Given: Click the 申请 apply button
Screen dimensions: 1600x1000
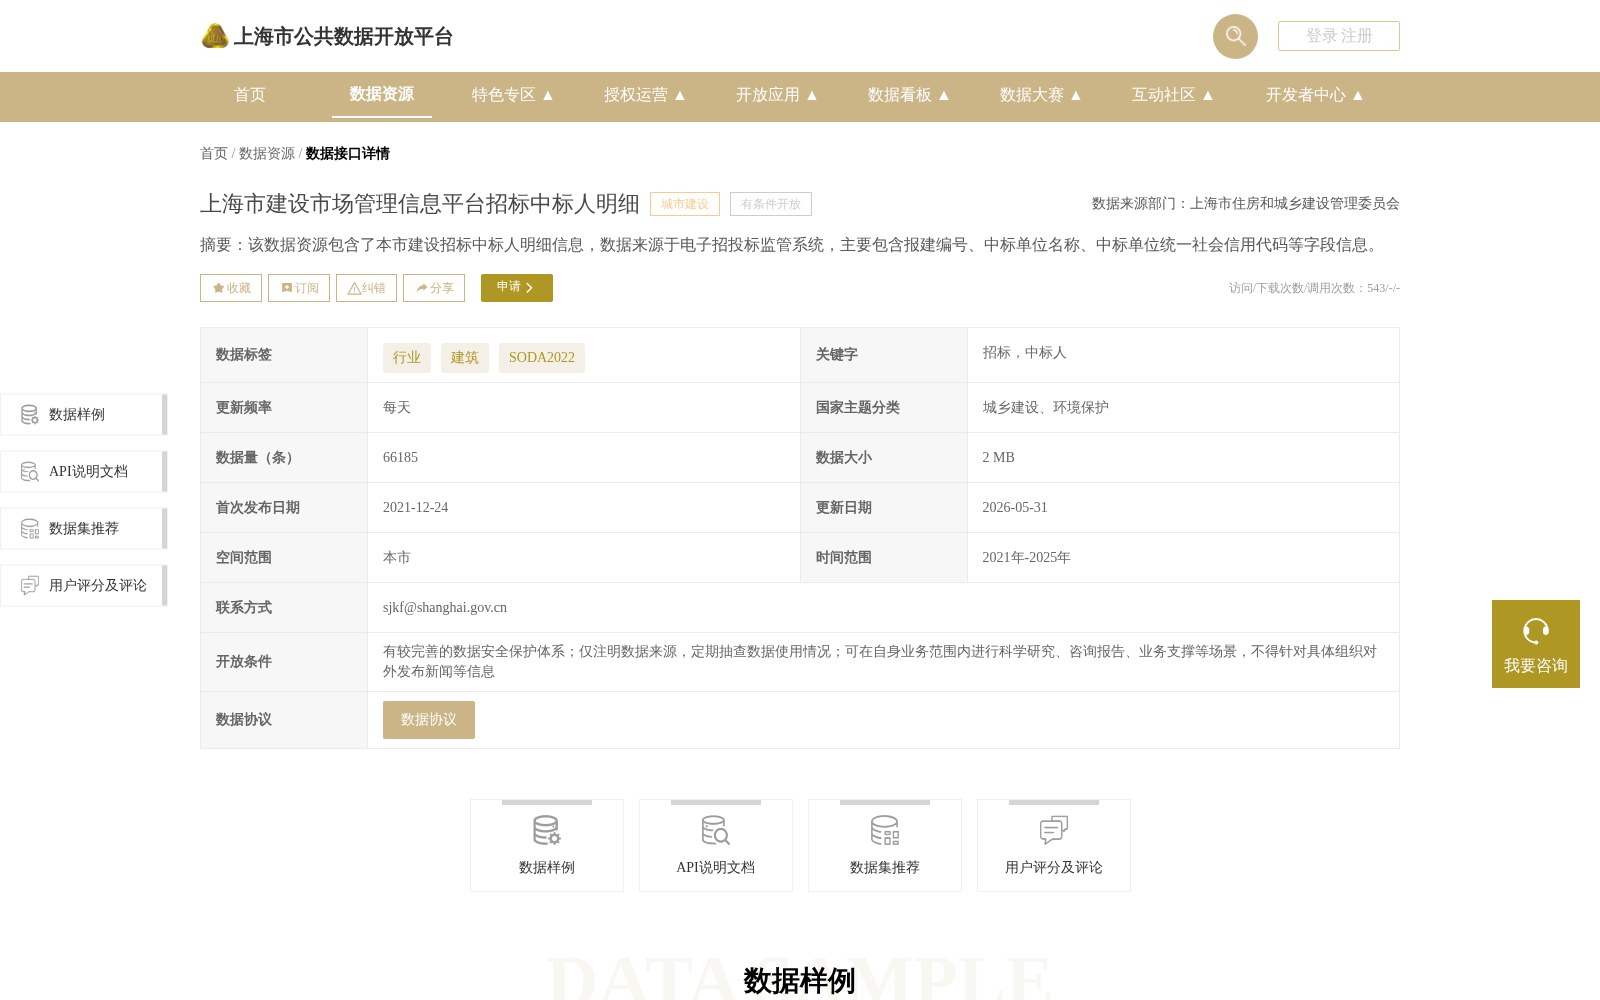Looking at the screenshot, I should [x=517, y=288].
